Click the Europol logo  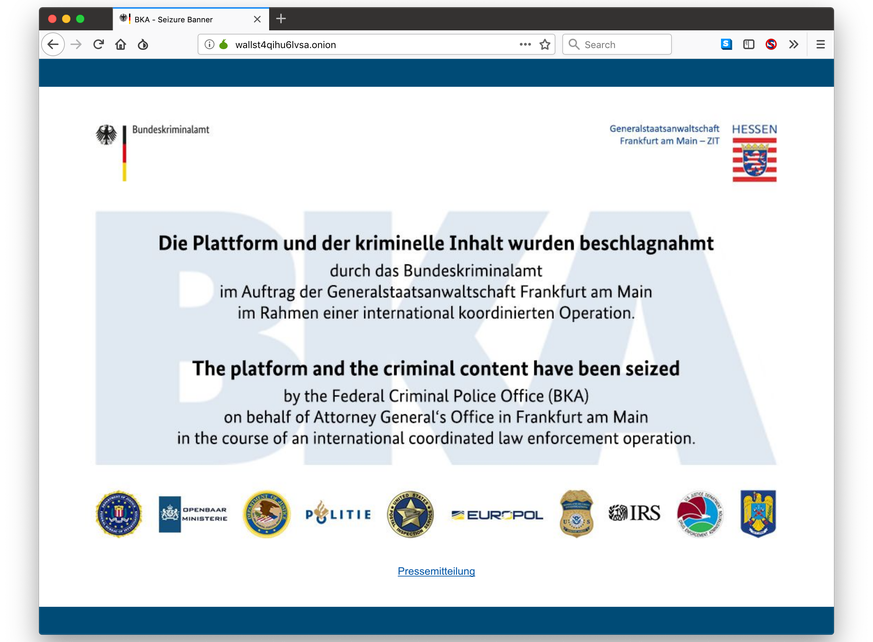[497, 514]
